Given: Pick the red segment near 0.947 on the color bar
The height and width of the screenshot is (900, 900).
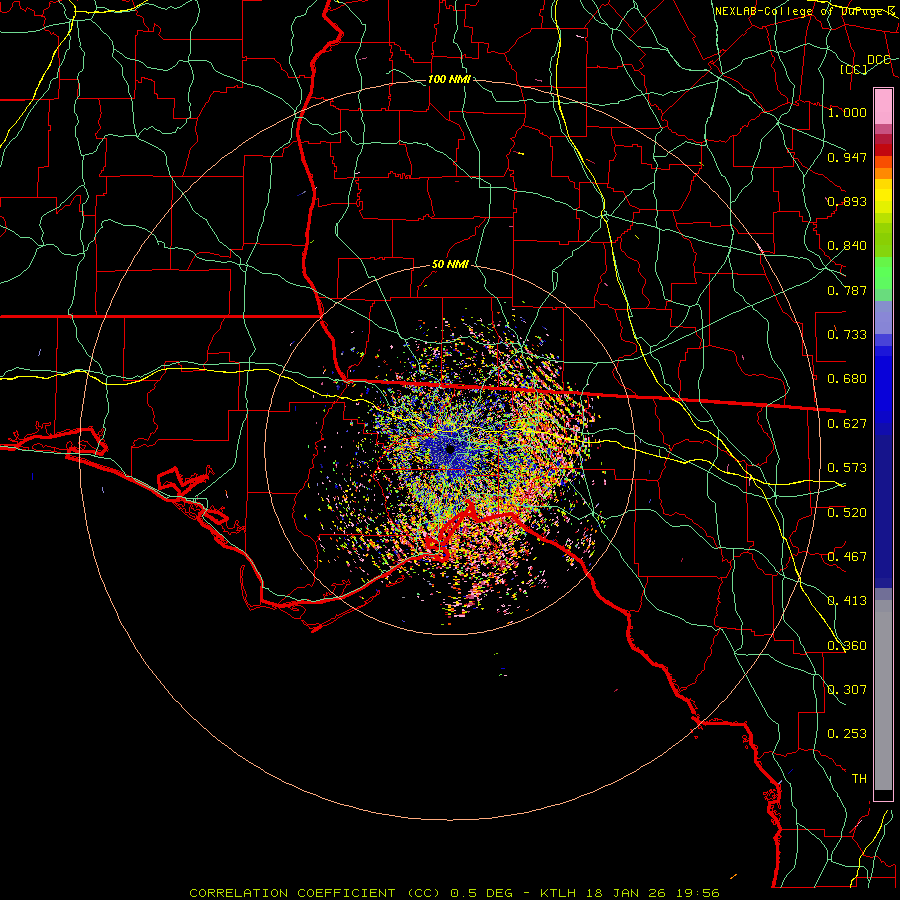Looking at the screenshot, I should [883, 150].
